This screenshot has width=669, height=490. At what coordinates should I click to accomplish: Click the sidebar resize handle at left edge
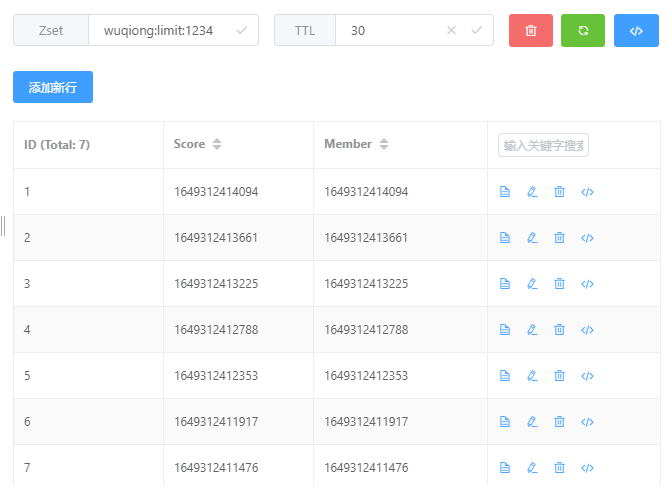pyautogui.click(x=3, y=226)
